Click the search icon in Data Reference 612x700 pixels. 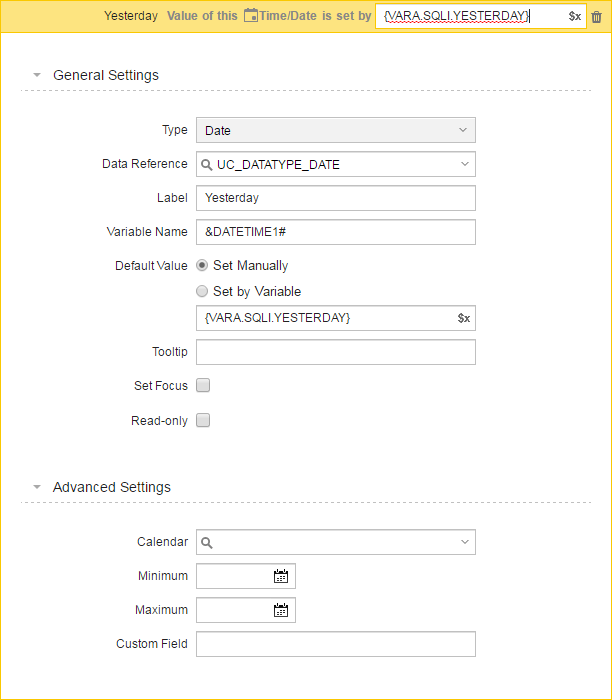[x=206, y=165]
